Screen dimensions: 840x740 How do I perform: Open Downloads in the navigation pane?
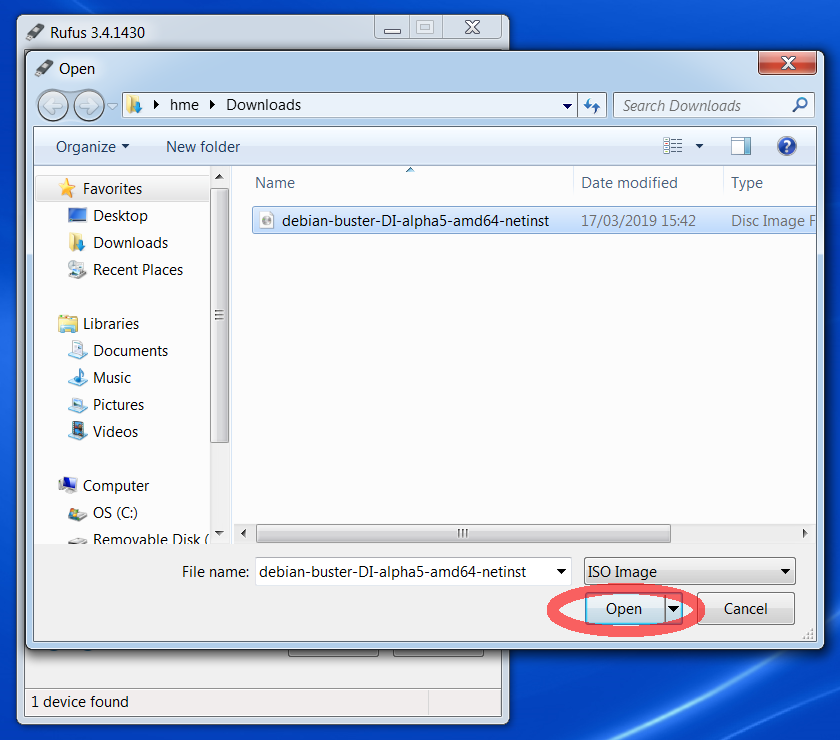(131, 243)
